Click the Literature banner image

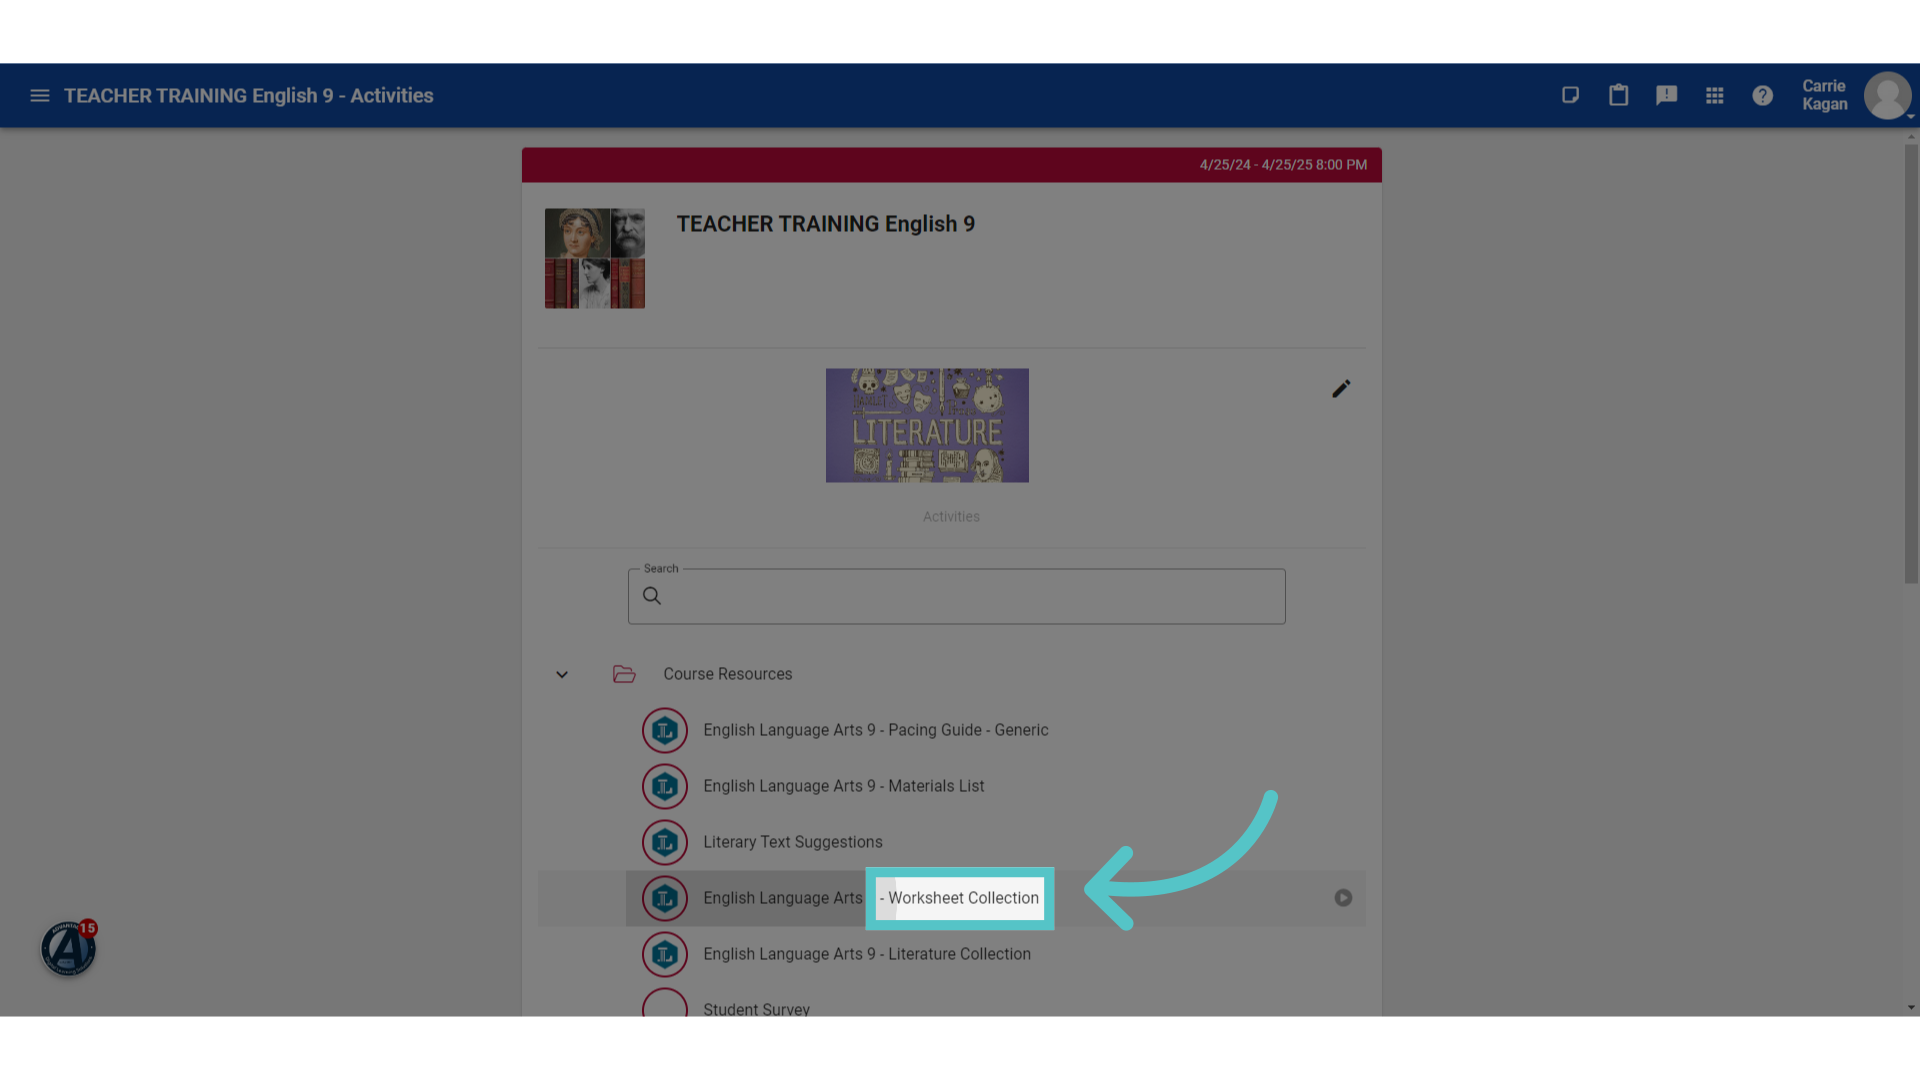[927, 426]
